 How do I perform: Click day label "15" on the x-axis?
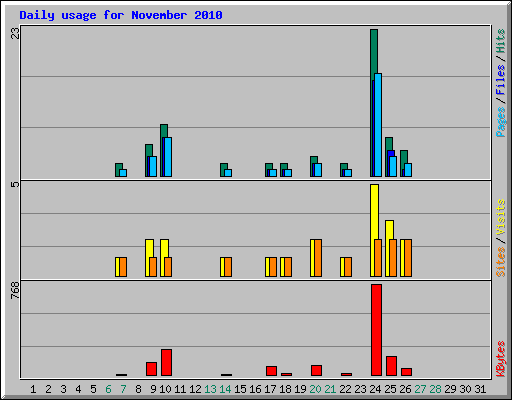coord(240,389)
